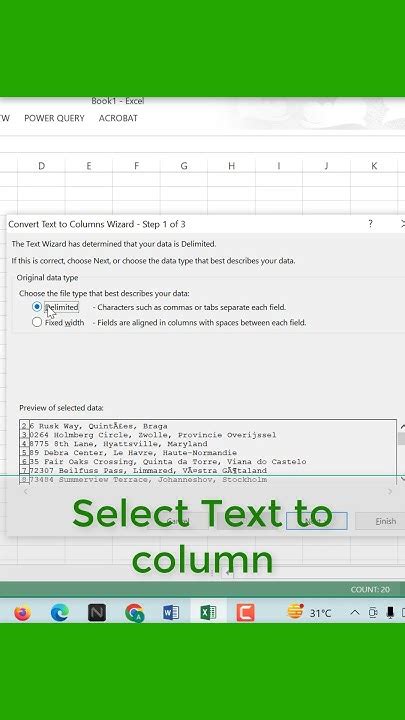Open Notion from the taskbar
Viewport: 405px width, 720px height.
point(97,613)
